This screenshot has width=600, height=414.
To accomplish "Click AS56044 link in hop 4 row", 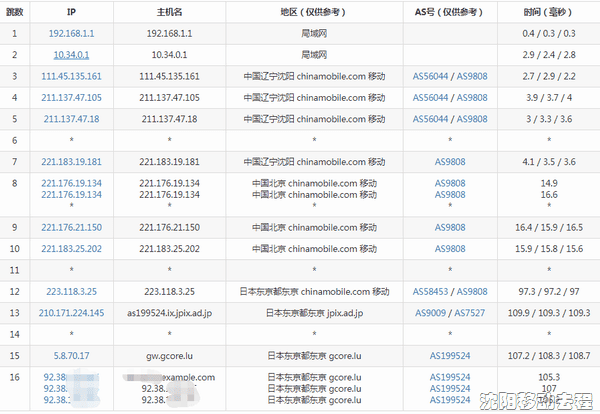I will [430, 98].
